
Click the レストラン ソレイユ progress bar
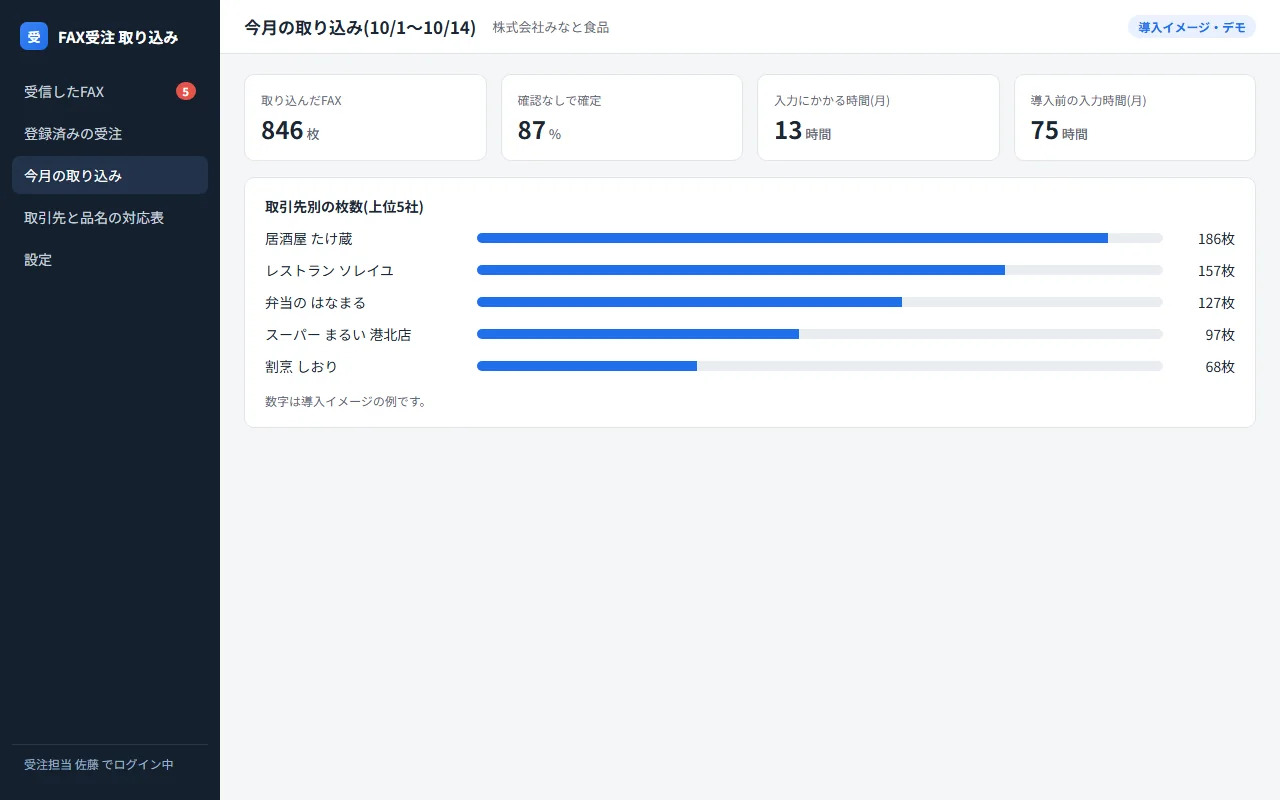click(x=820, y=270)
